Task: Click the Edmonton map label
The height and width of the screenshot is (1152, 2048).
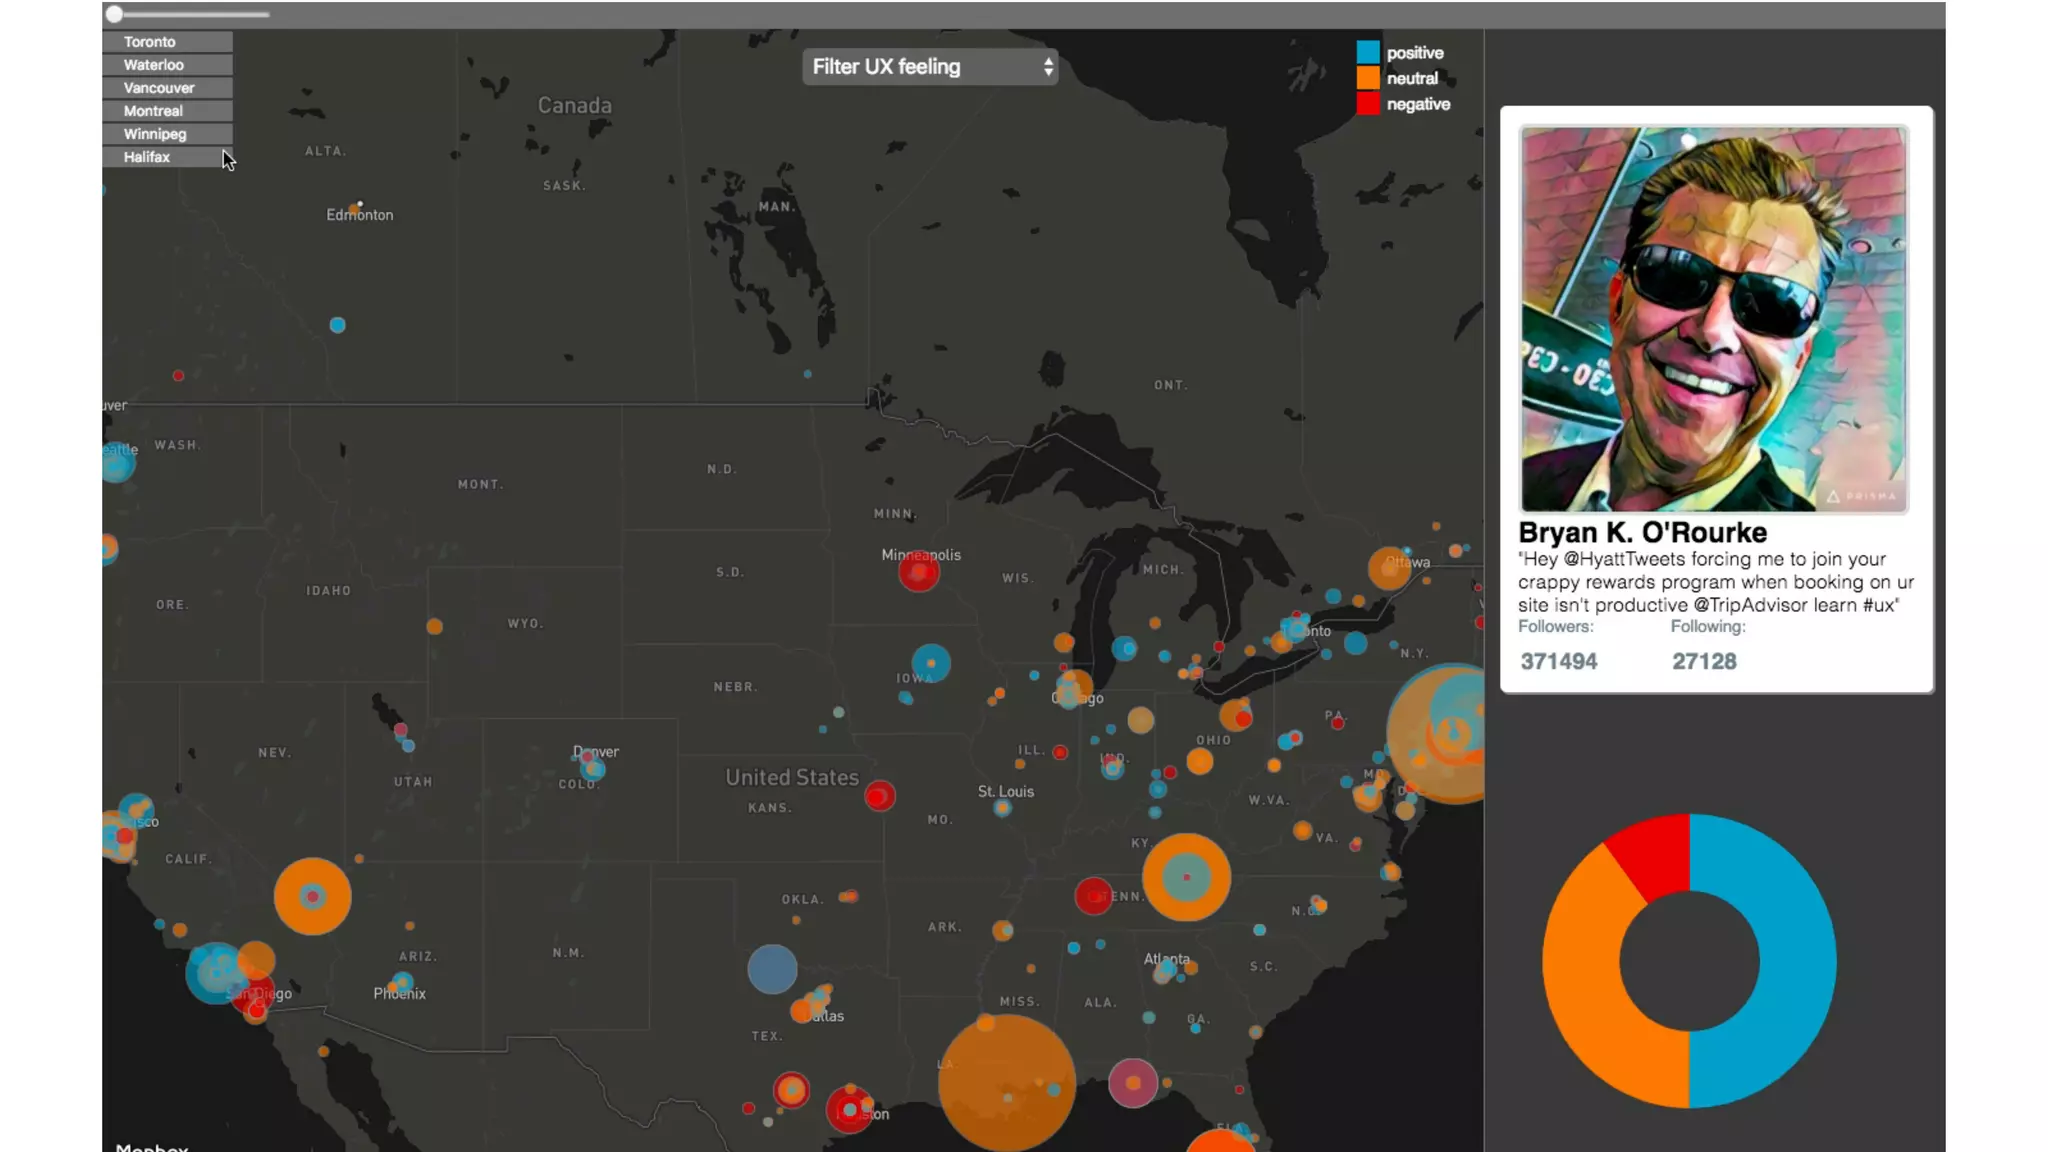Action: coord(360,215)
